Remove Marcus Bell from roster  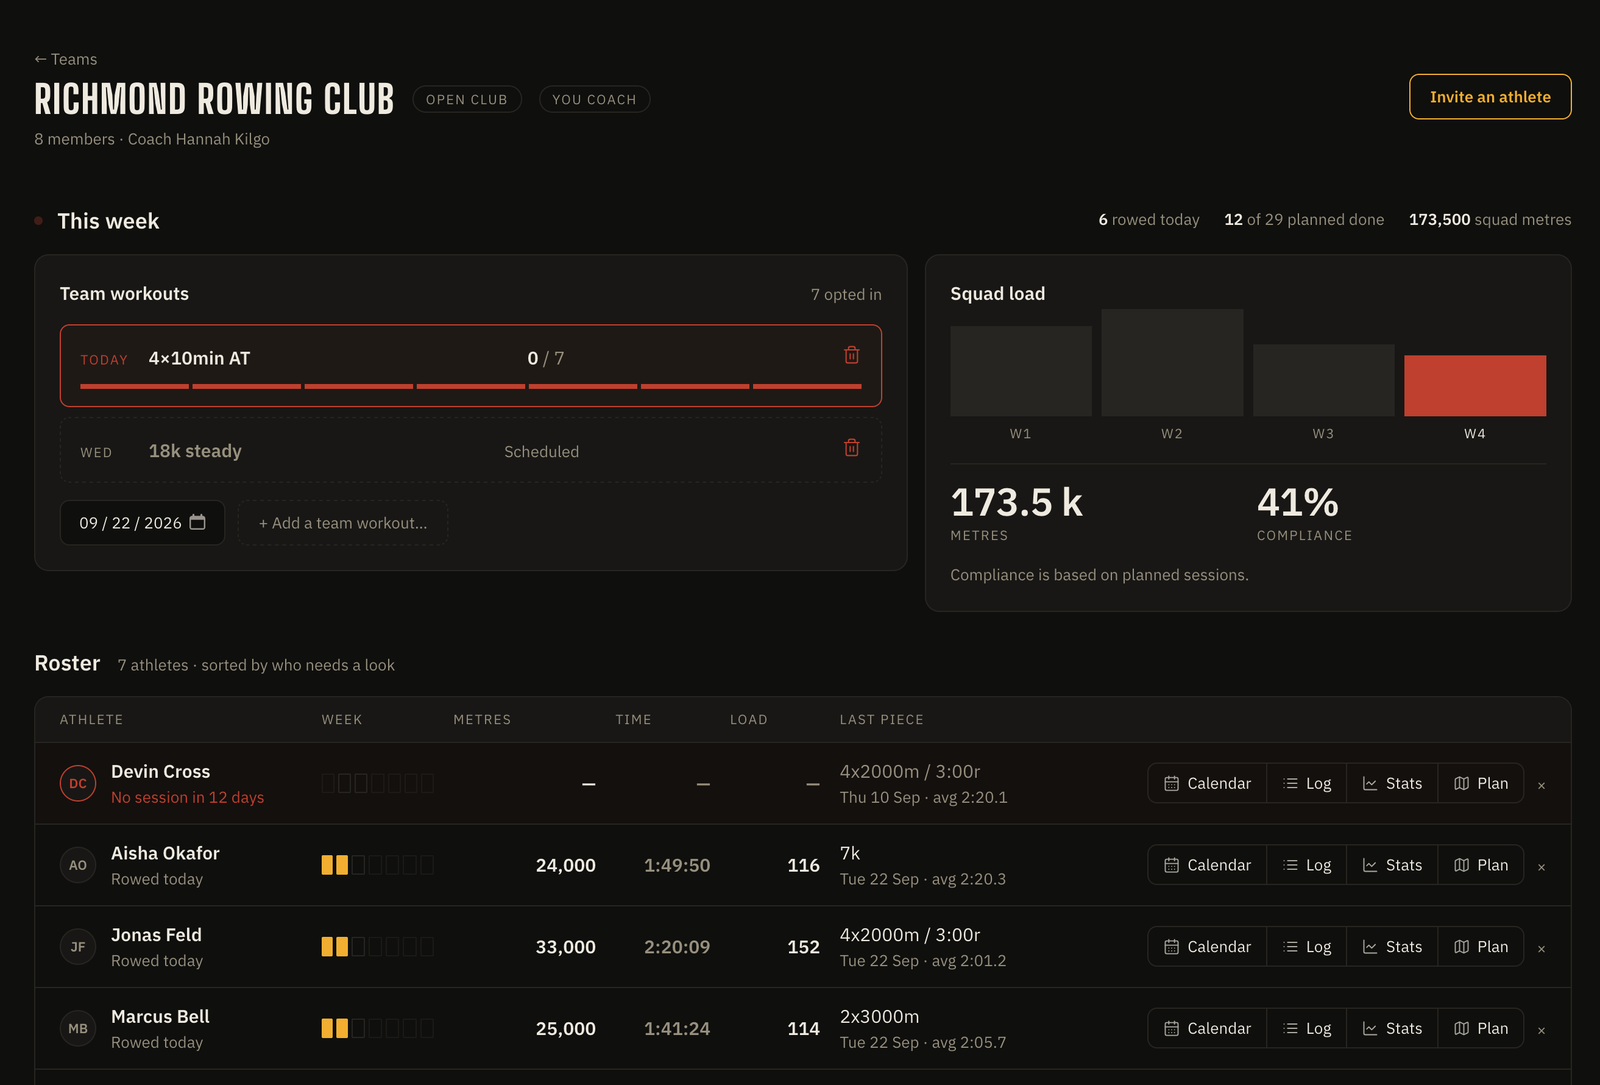point(1541,1030)
